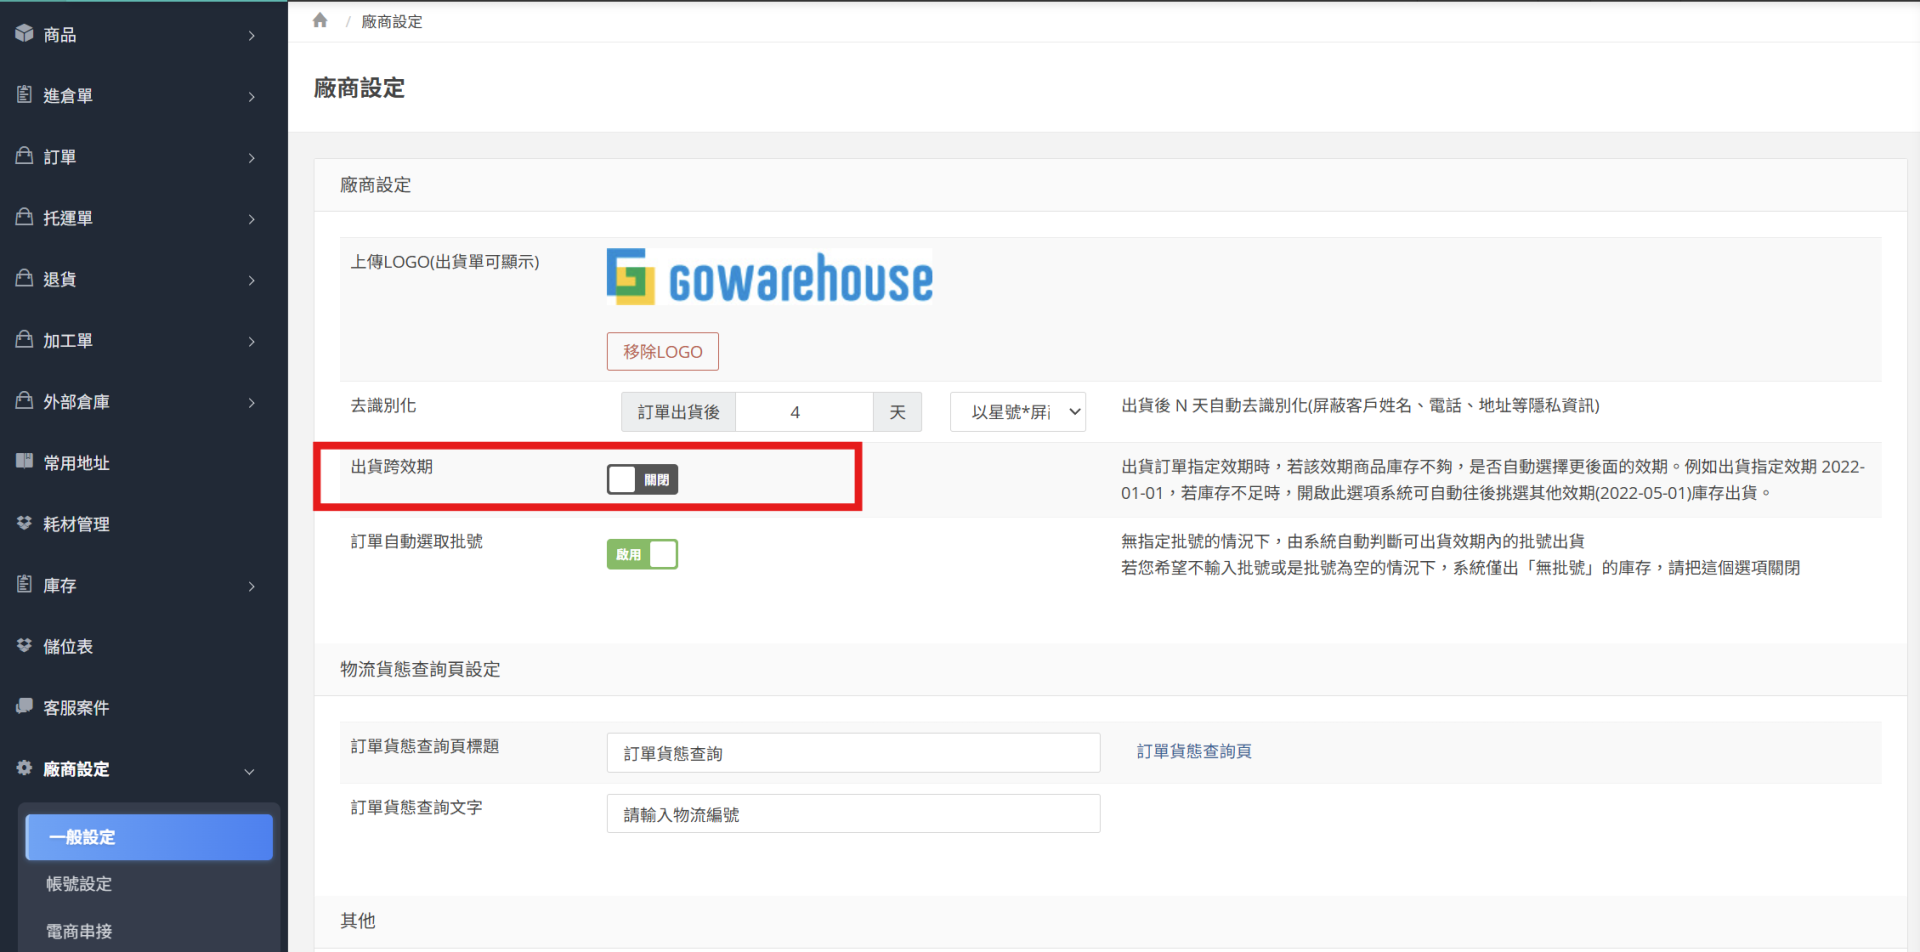Click the 常用地址 book icon
Image resolution: width=1920 pixels, height=952 pixels.
(x=25, y=462)
